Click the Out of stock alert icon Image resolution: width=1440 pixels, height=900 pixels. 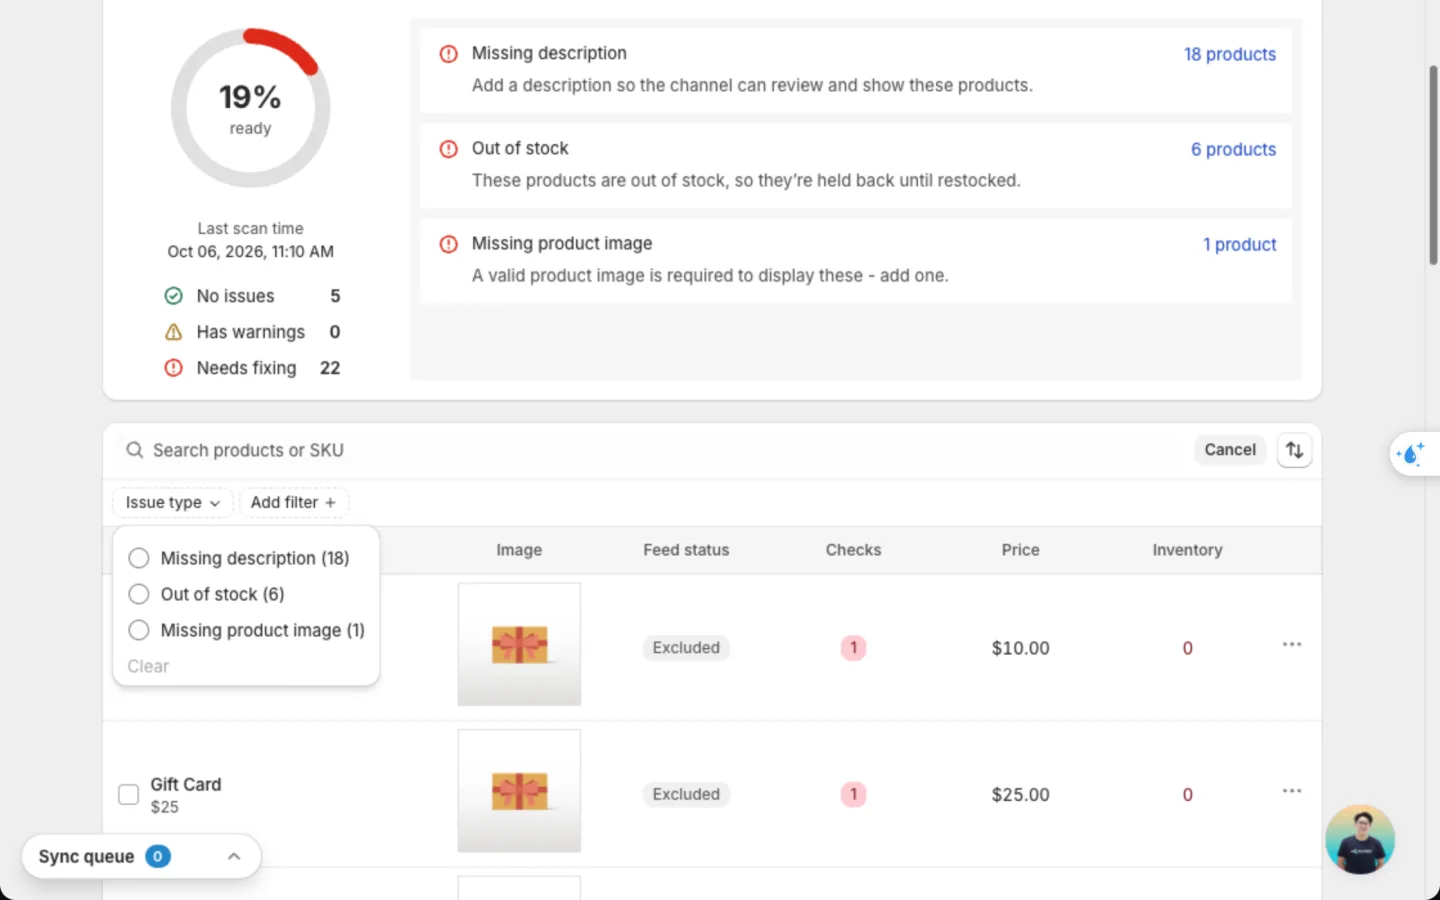449,149
